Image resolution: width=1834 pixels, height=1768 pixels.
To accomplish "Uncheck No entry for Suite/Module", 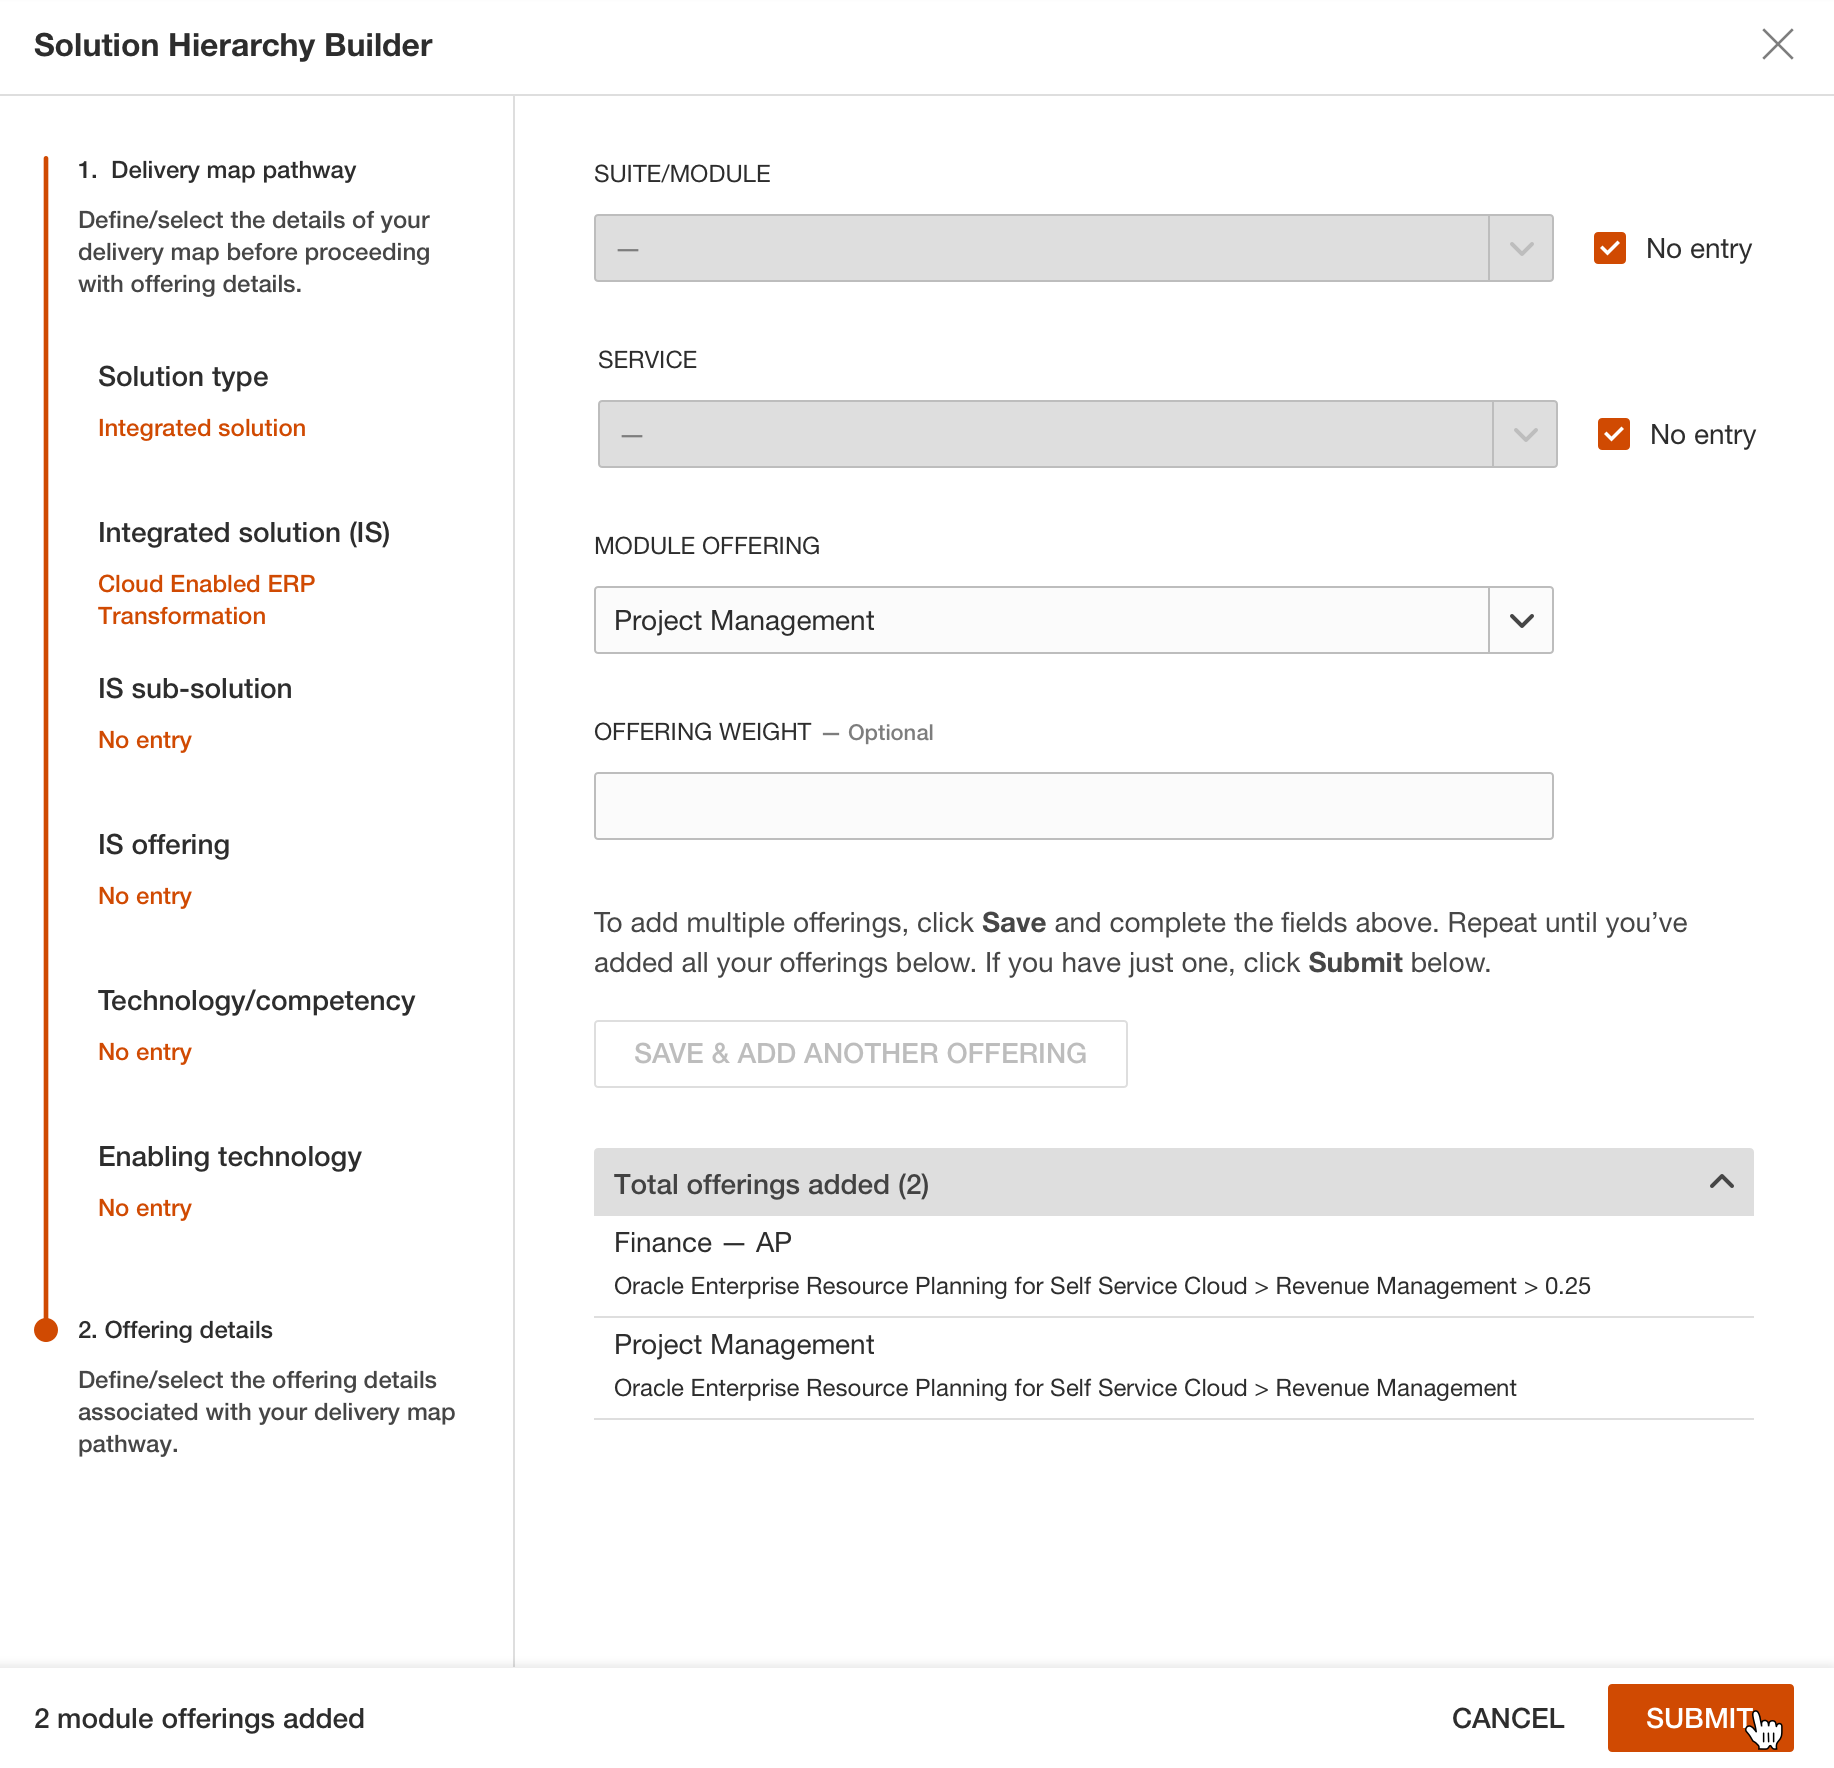I will 1610,248.
